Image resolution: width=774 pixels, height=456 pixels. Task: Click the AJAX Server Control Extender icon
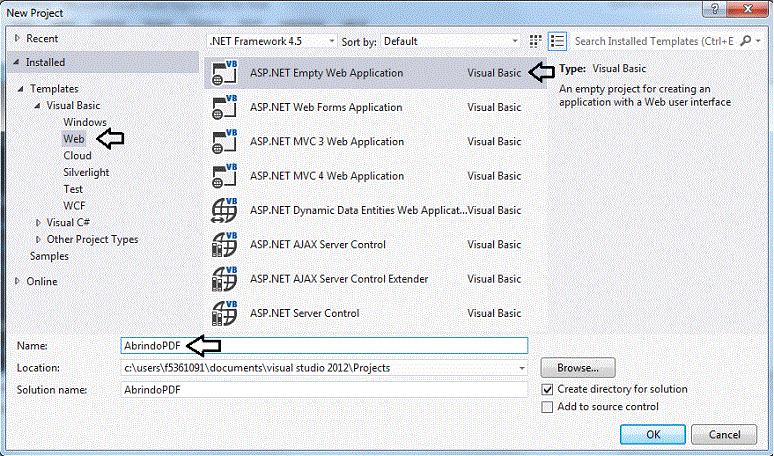[225, 279]
